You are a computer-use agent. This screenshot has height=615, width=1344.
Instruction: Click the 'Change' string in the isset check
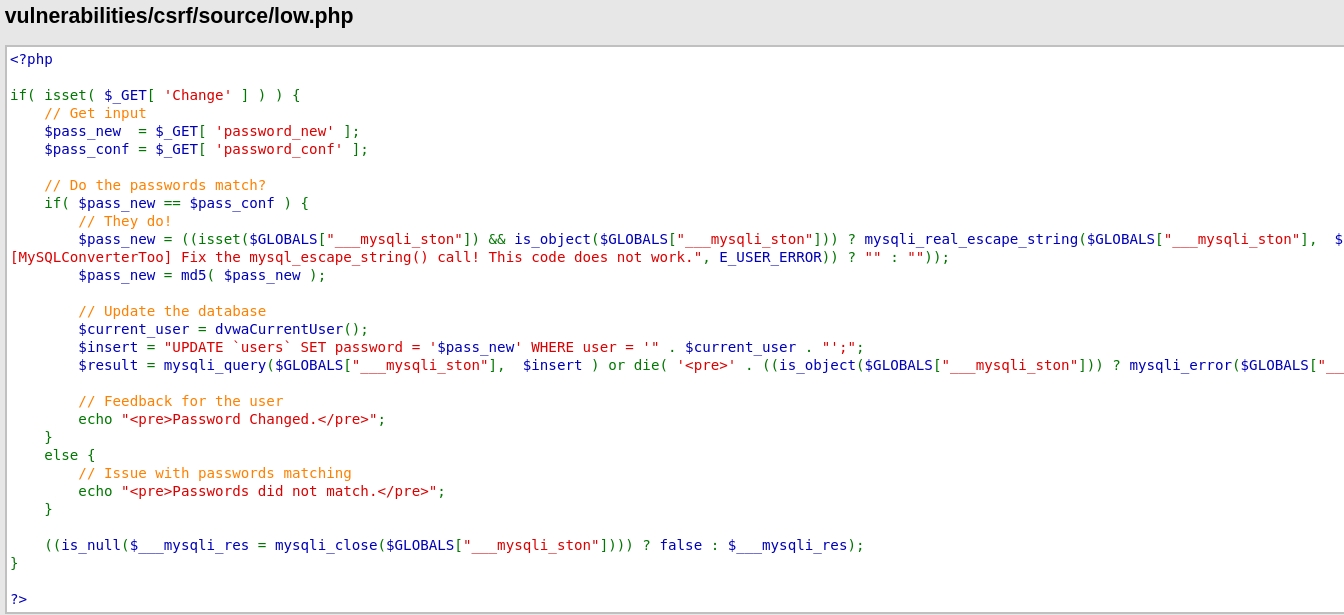pos(197,95)
